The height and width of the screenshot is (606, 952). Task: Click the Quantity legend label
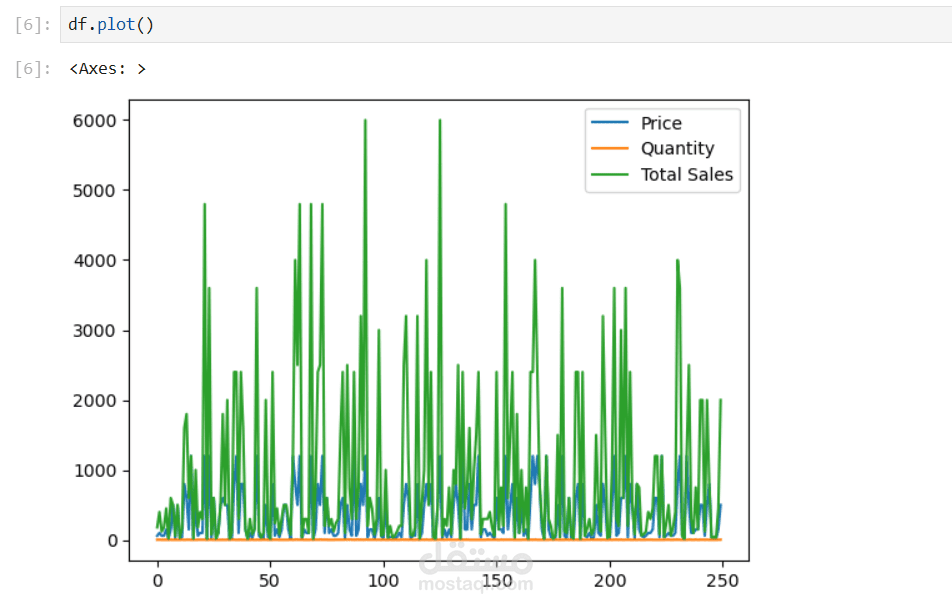(x=678, y=149)
